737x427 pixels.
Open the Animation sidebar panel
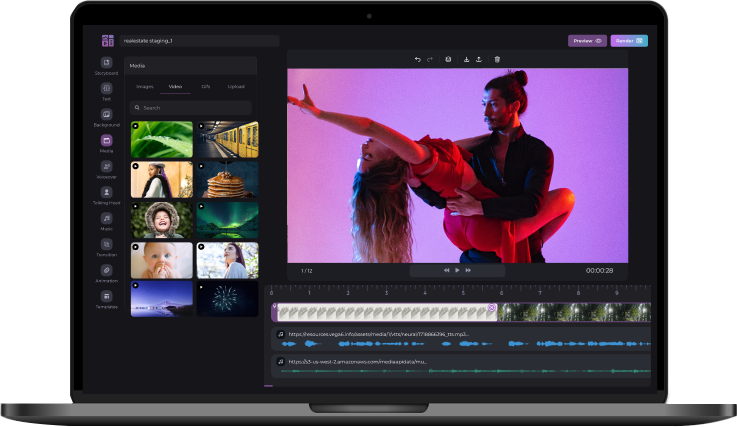point(106,270)
